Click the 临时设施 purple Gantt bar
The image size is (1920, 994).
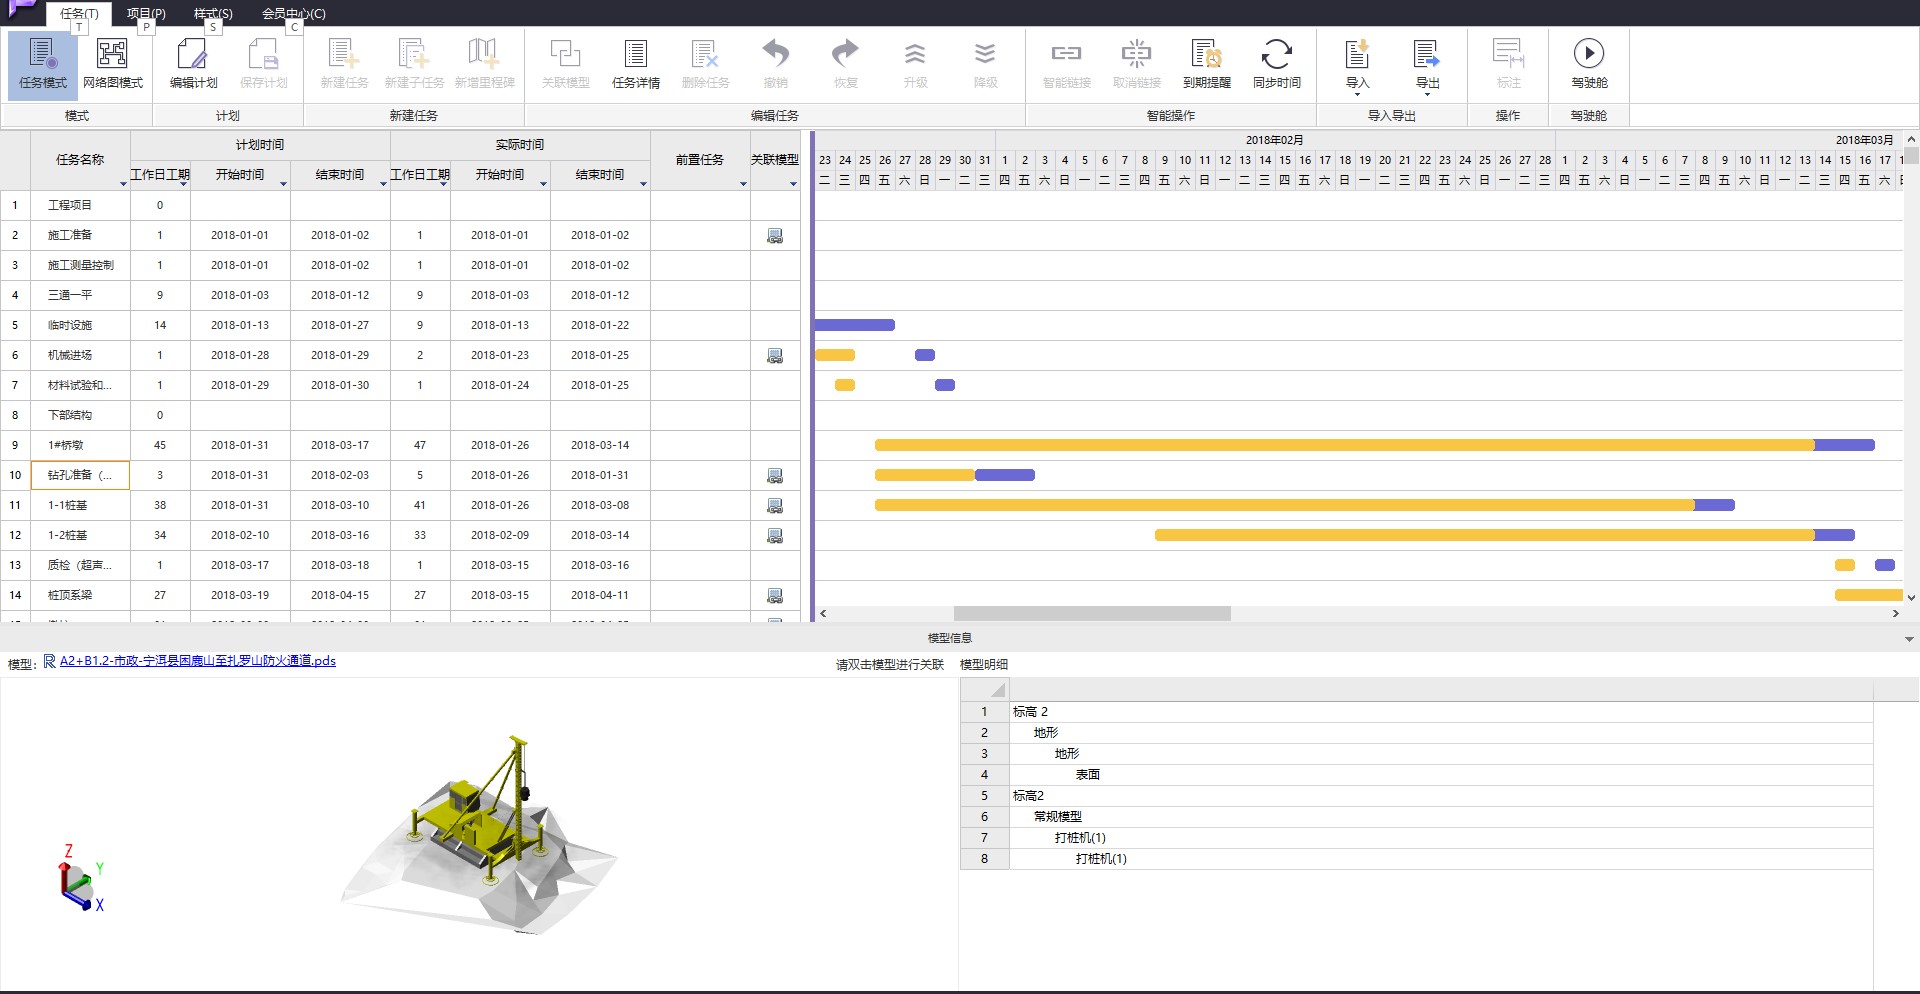855,325
